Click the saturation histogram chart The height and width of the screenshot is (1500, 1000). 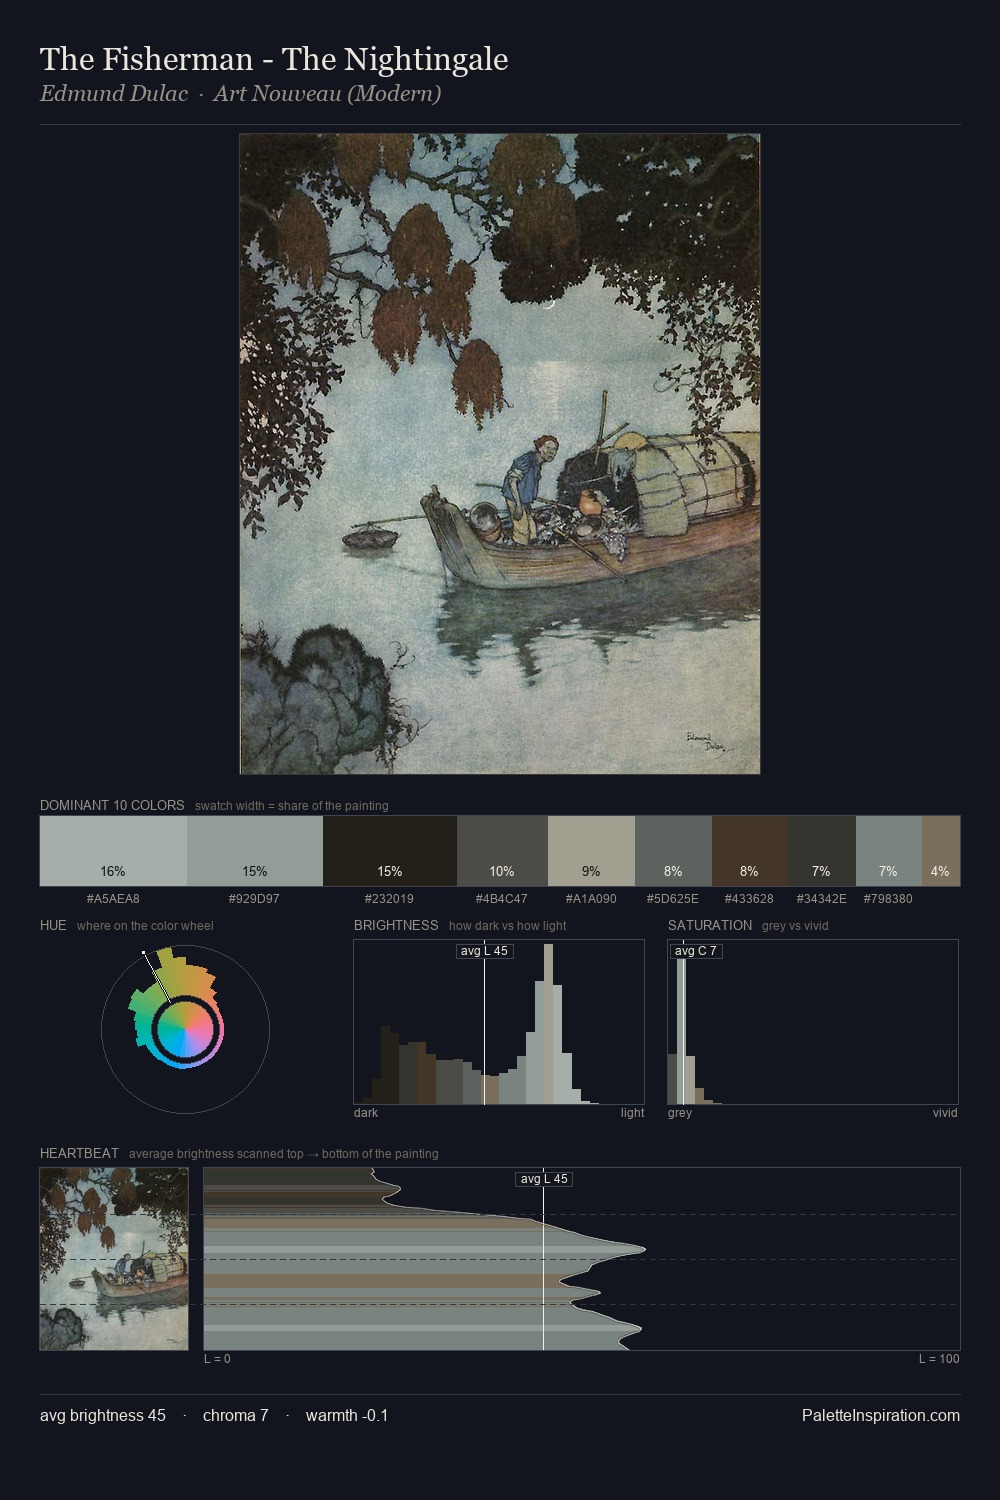coord(813,1022)
